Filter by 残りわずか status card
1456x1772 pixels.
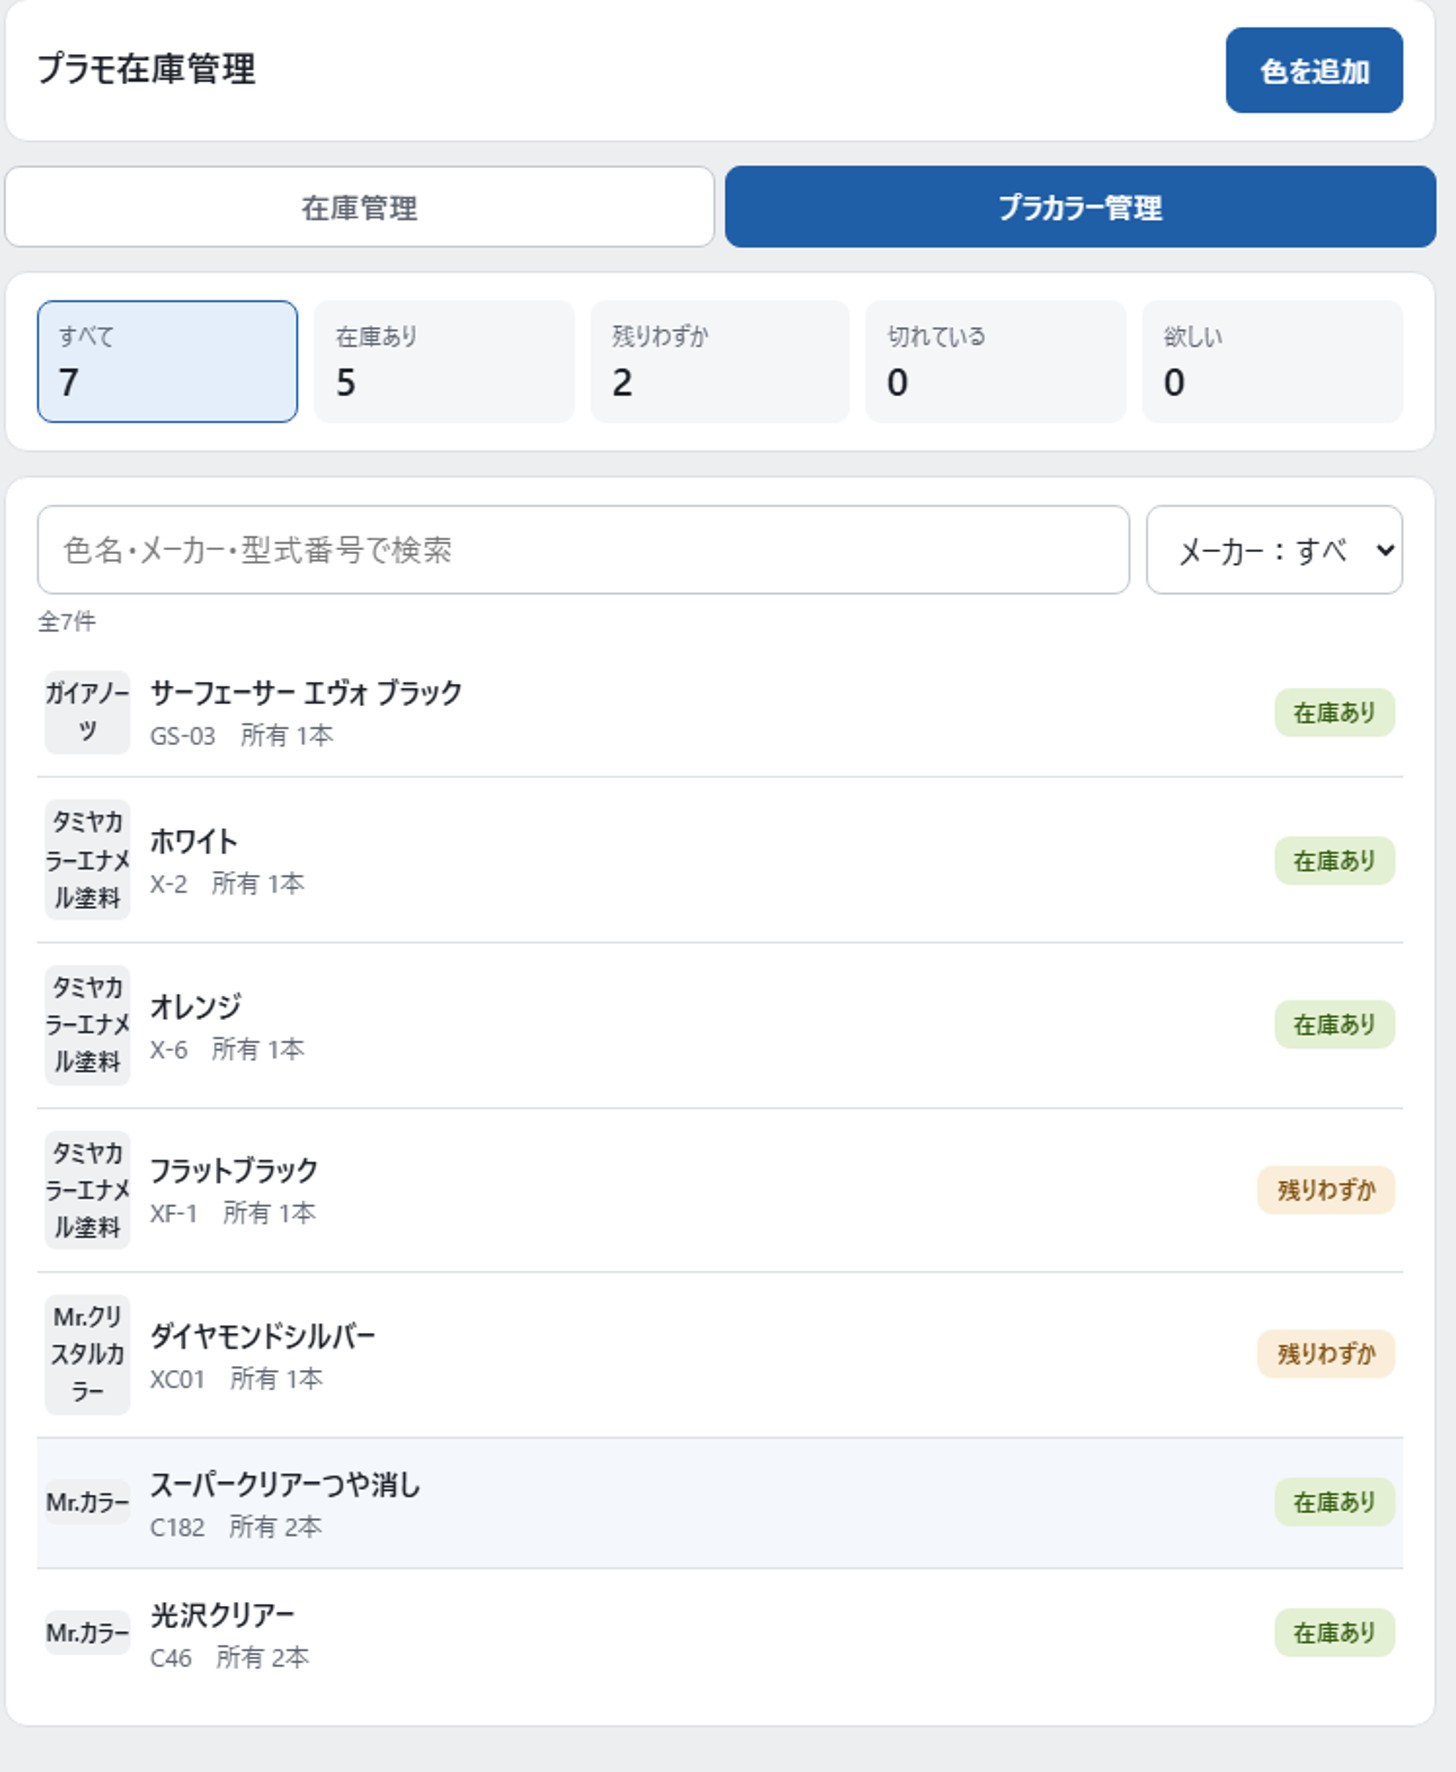click(x=720, y=361)
